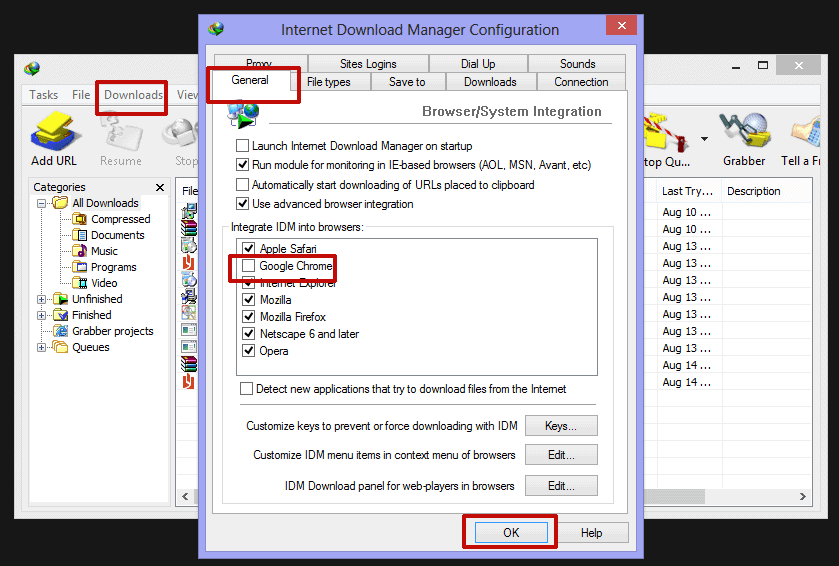Expand the Finished tree node
The width and height of the screenshot is (839, 566).
coord(41,316)
